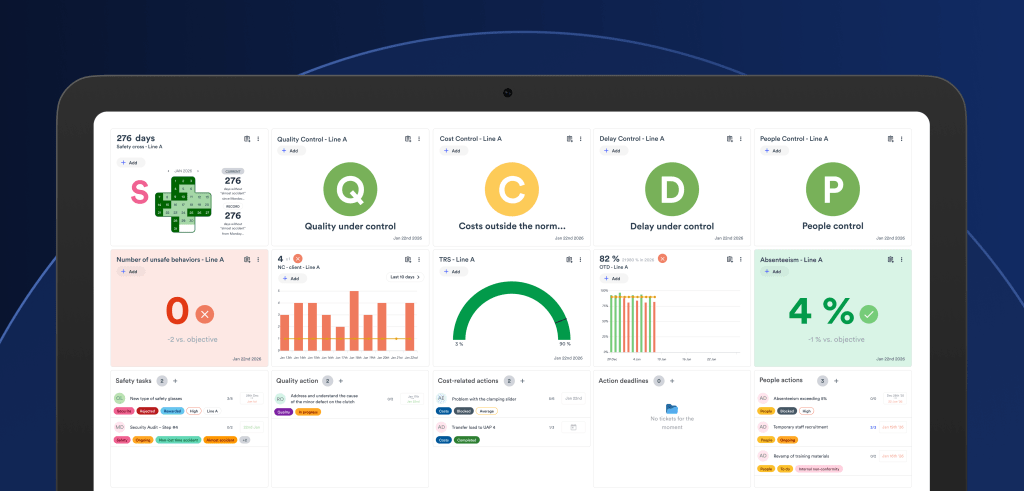Open Absenteeism card three-dot menu

click(901, 259)
